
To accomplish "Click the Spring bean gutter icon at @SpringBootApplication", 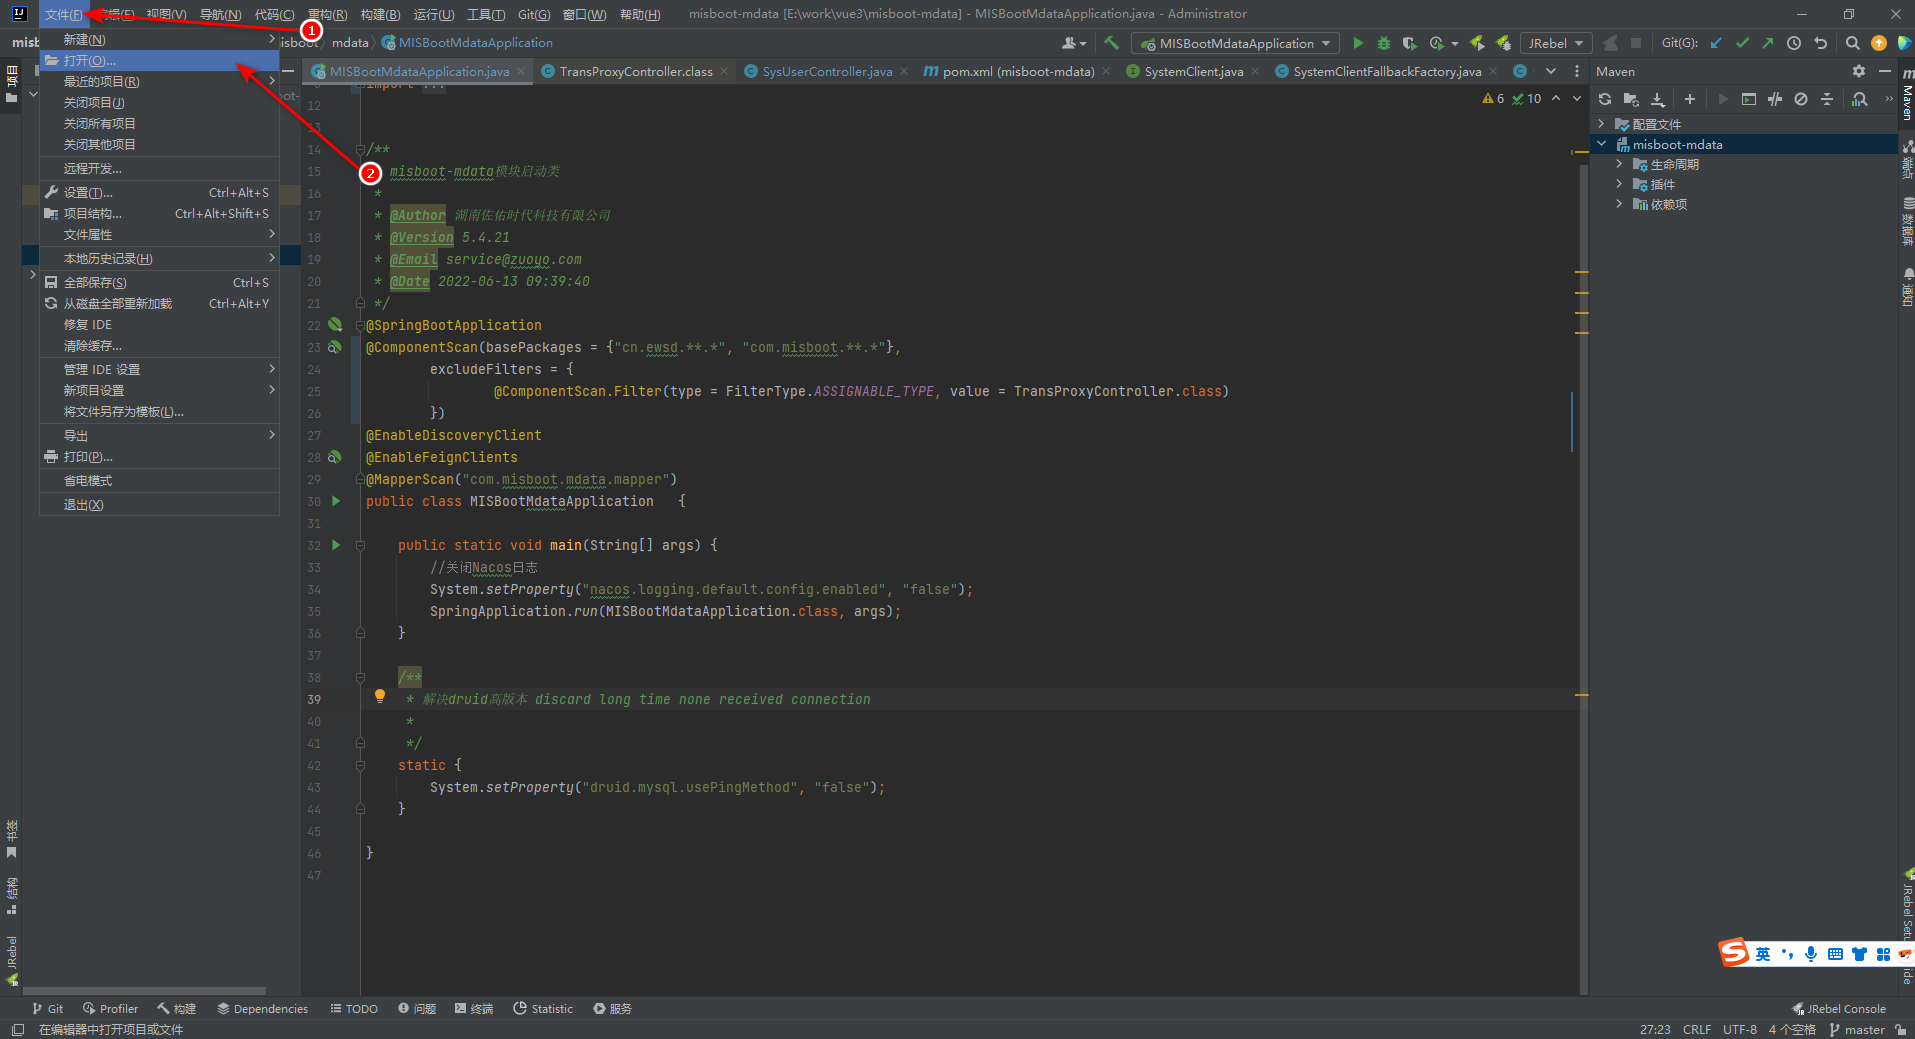I will (335, 325).
